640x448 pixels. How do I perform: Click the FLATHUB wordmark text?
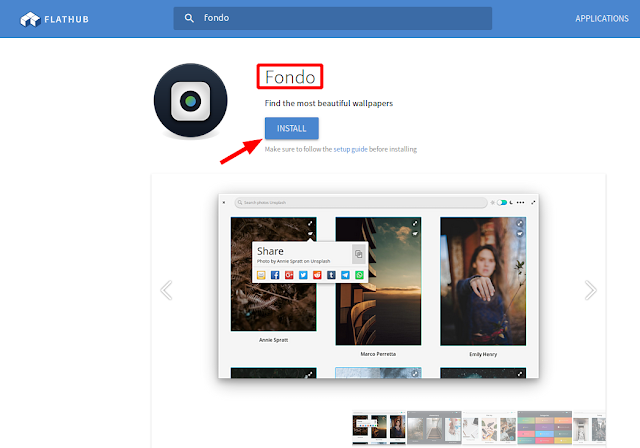pos(66,19)
